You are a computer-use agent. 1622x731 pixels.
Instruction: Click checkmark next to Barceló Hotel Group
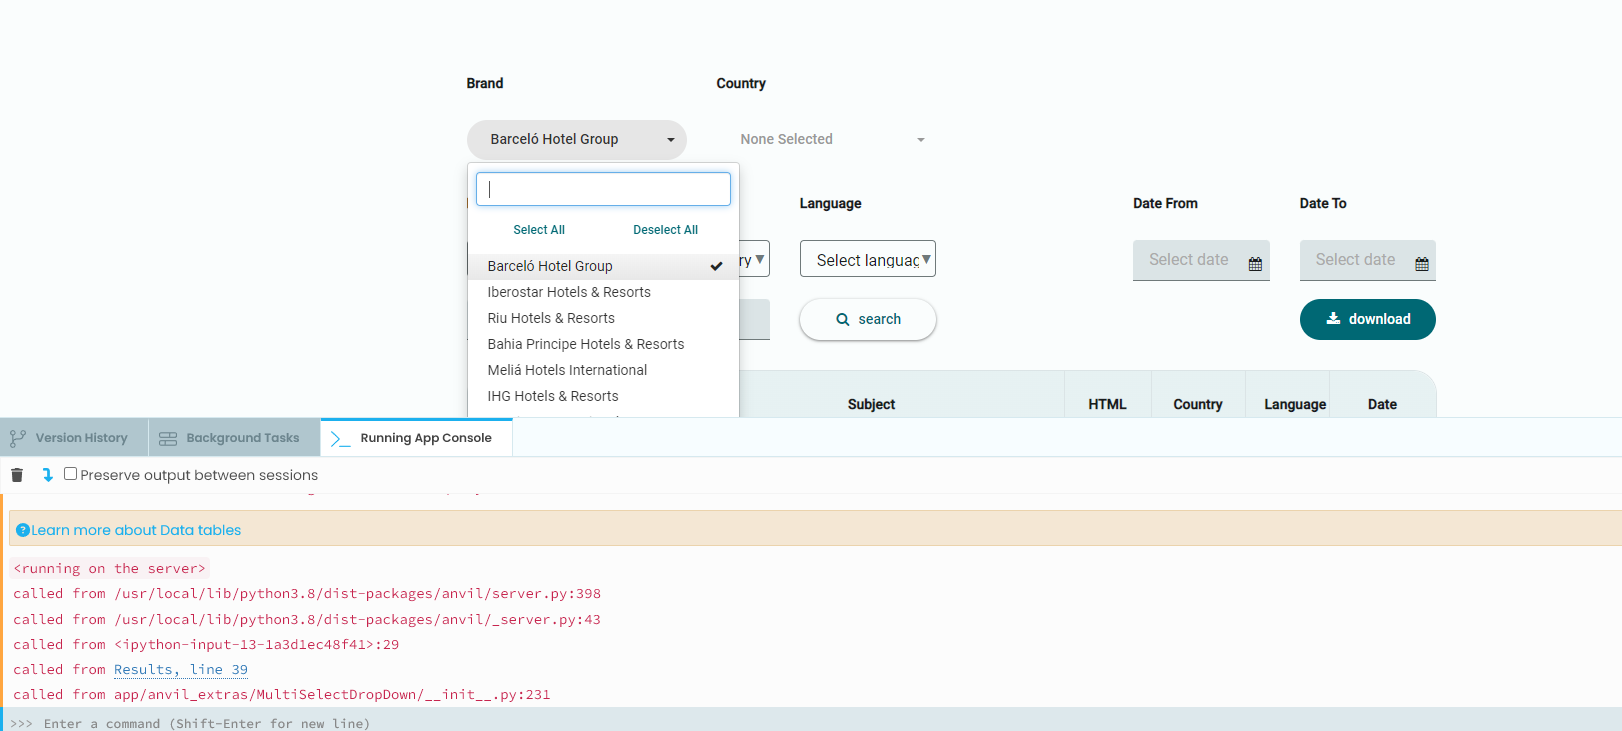tap(716, 266)
